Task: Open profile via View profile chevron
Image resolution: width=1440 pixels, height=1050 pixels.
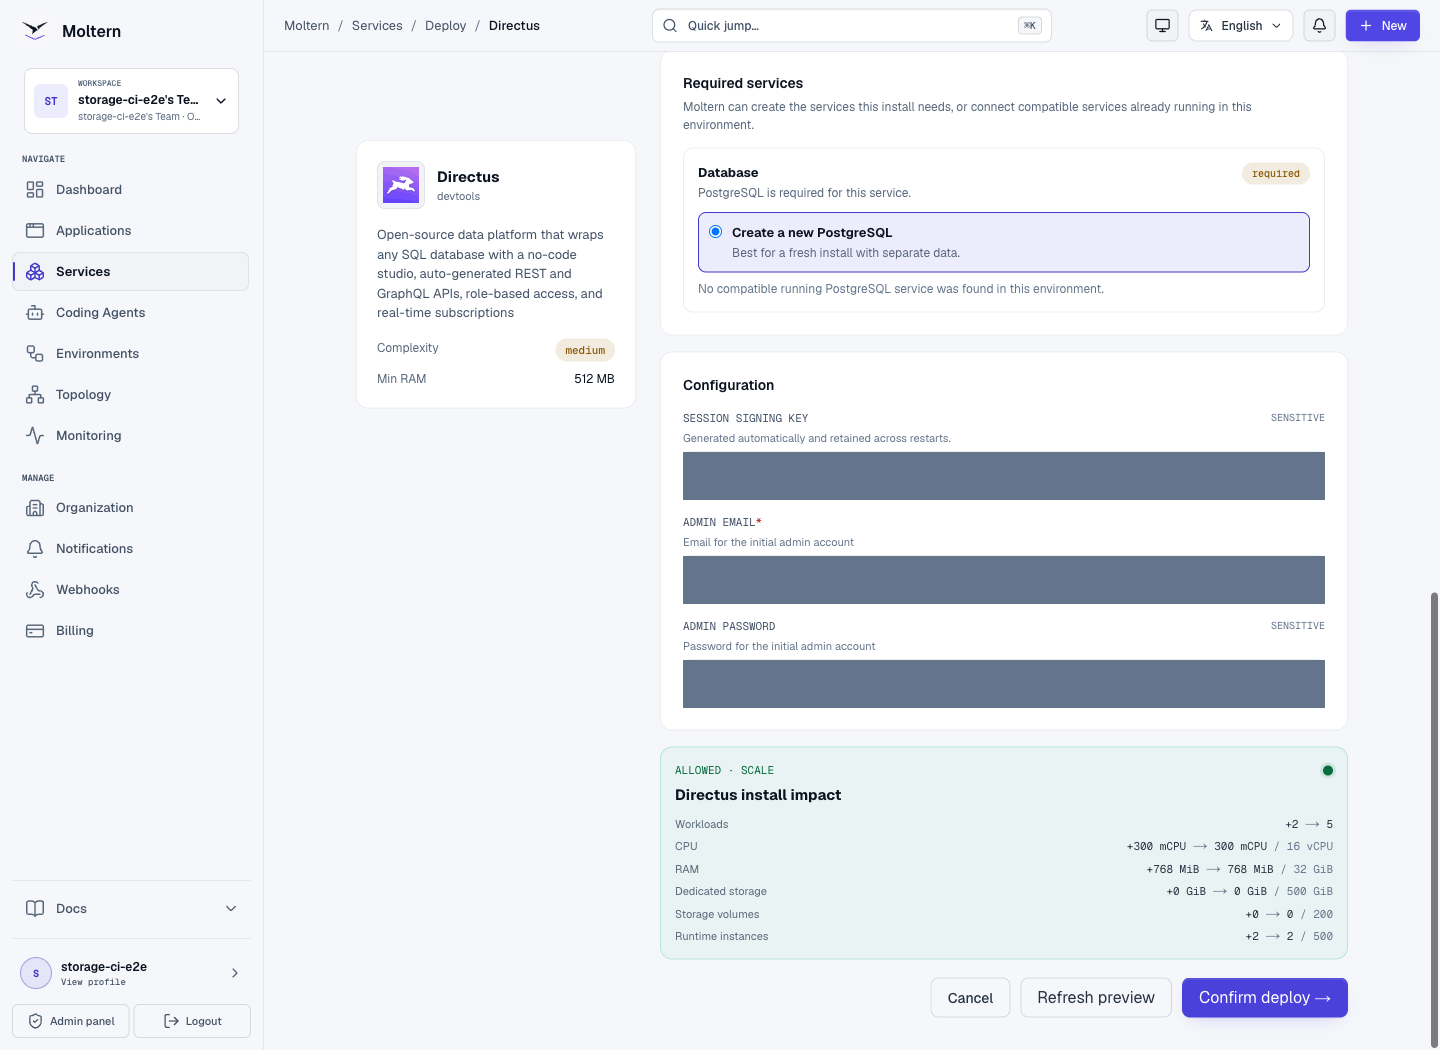Action: point(235,973)
